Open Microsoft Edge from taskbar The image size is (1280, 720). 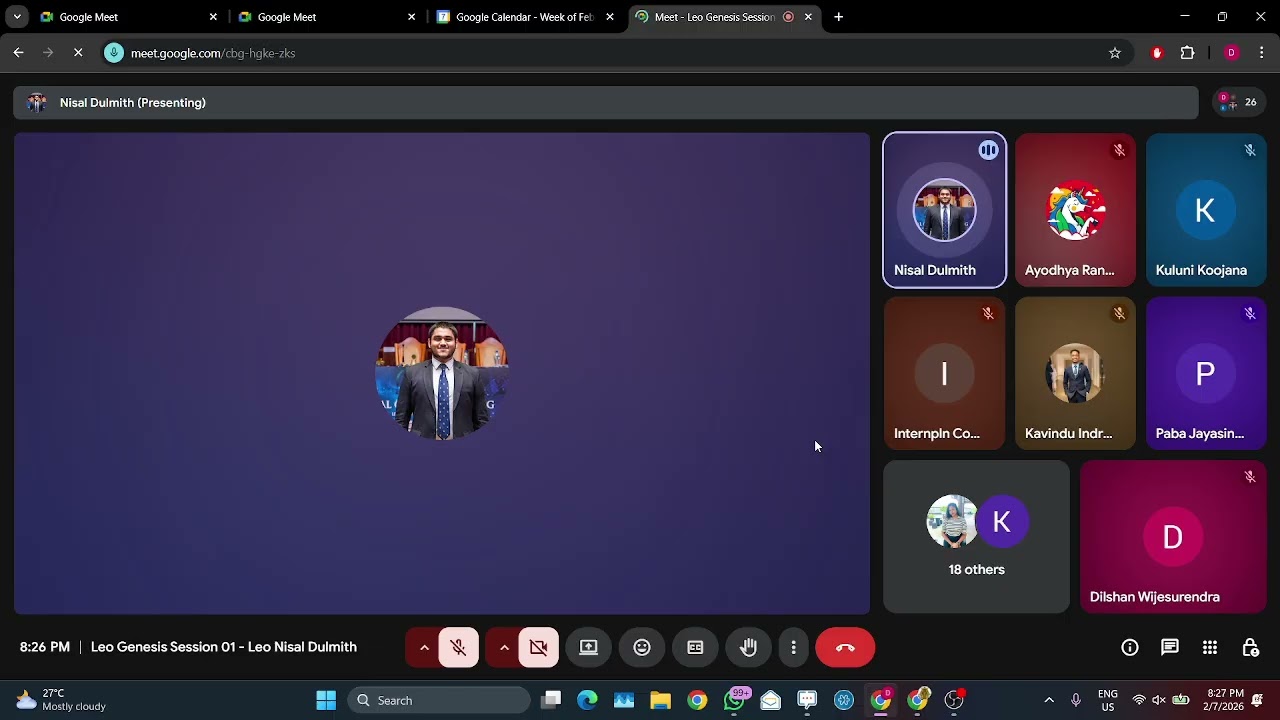pyautogui.click(x=587, y=700)
